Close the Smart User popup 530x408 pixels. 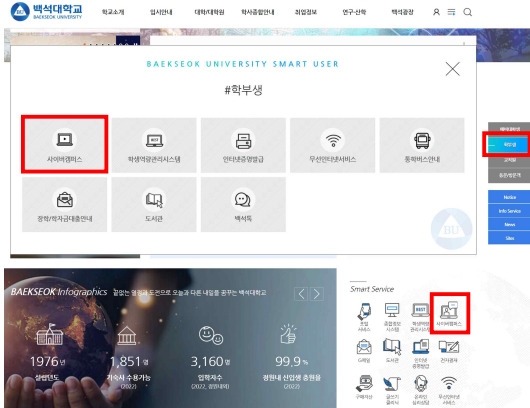coord(453,69)
